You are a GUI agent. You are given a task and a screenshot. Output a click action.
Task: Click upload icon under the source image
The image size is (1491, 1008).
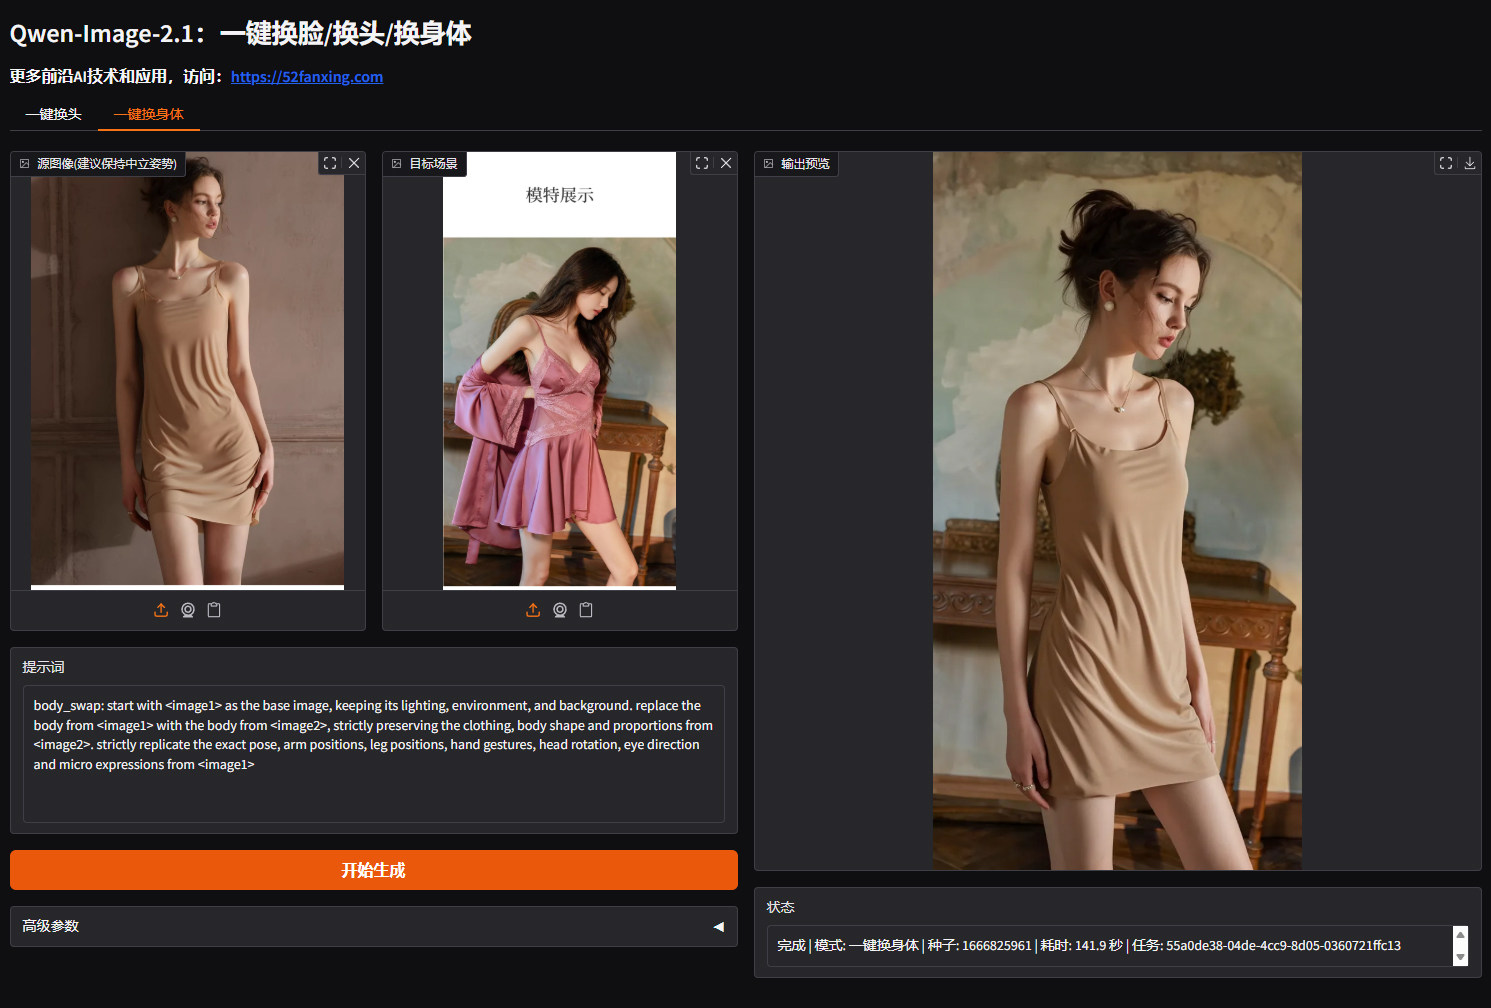161,610
